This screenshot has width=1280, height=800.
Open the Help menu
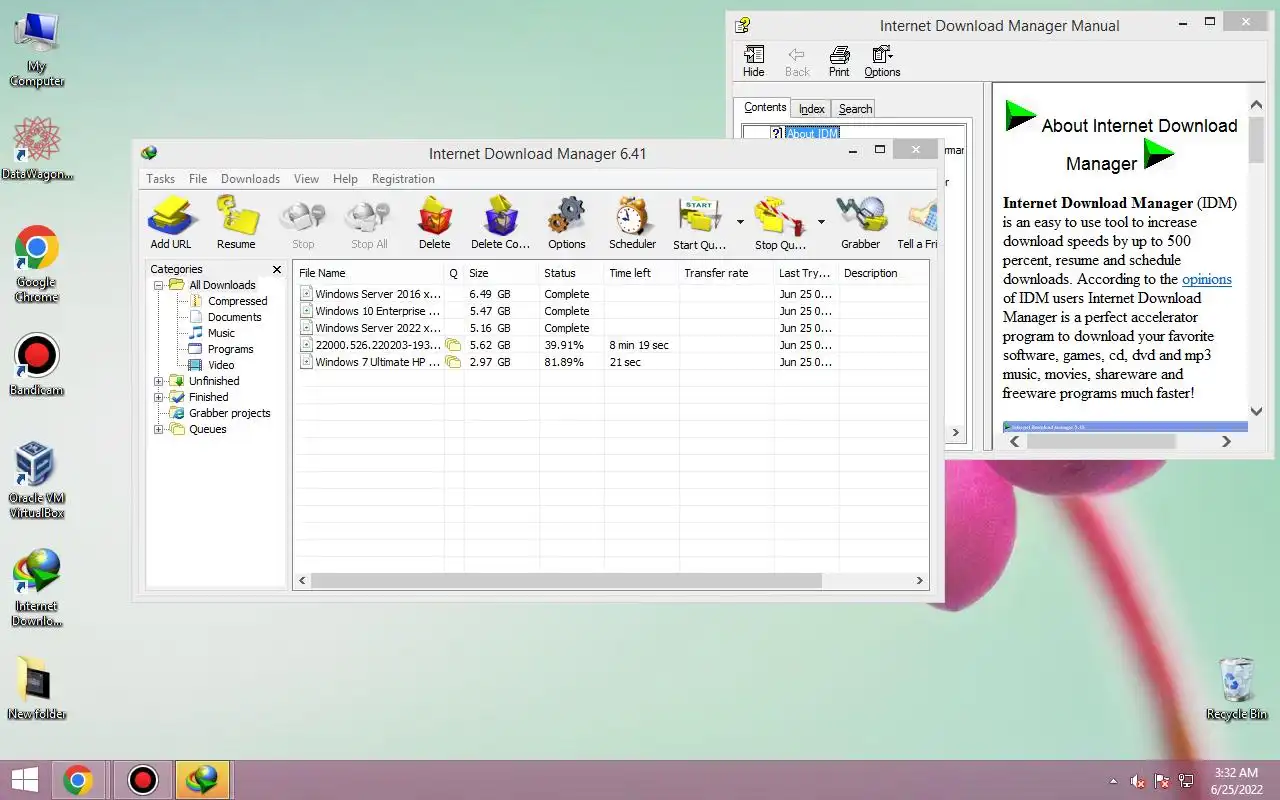pos(345,179)
